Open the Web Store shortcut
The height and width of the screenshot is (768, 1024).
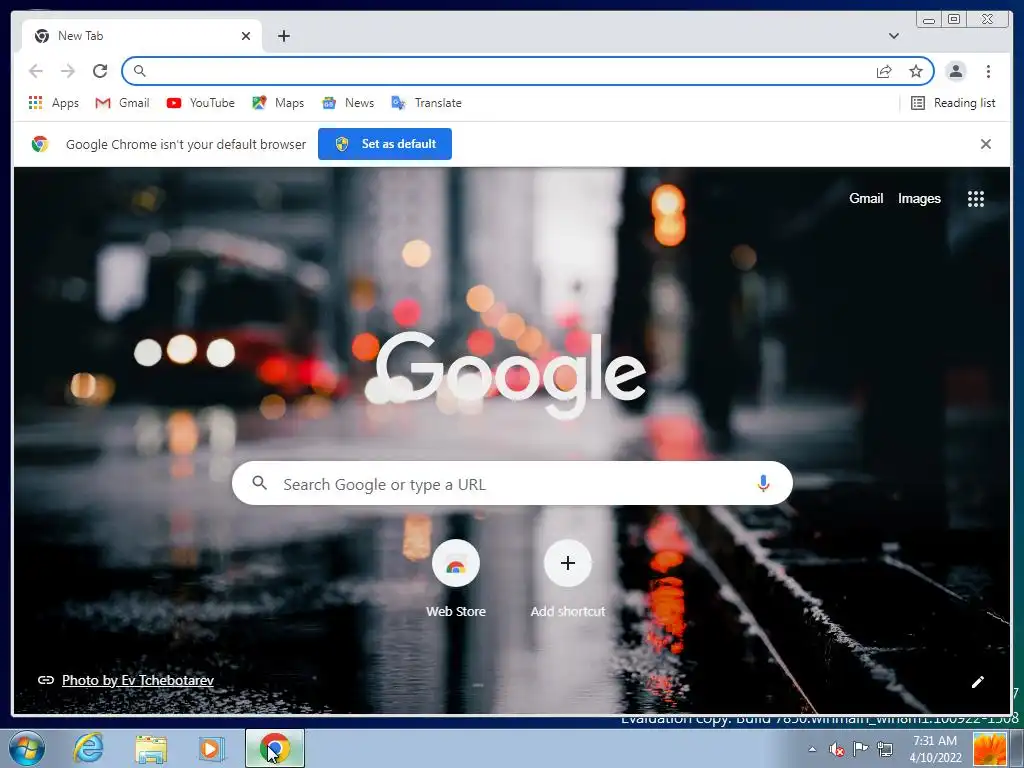[x=456, y=579]
